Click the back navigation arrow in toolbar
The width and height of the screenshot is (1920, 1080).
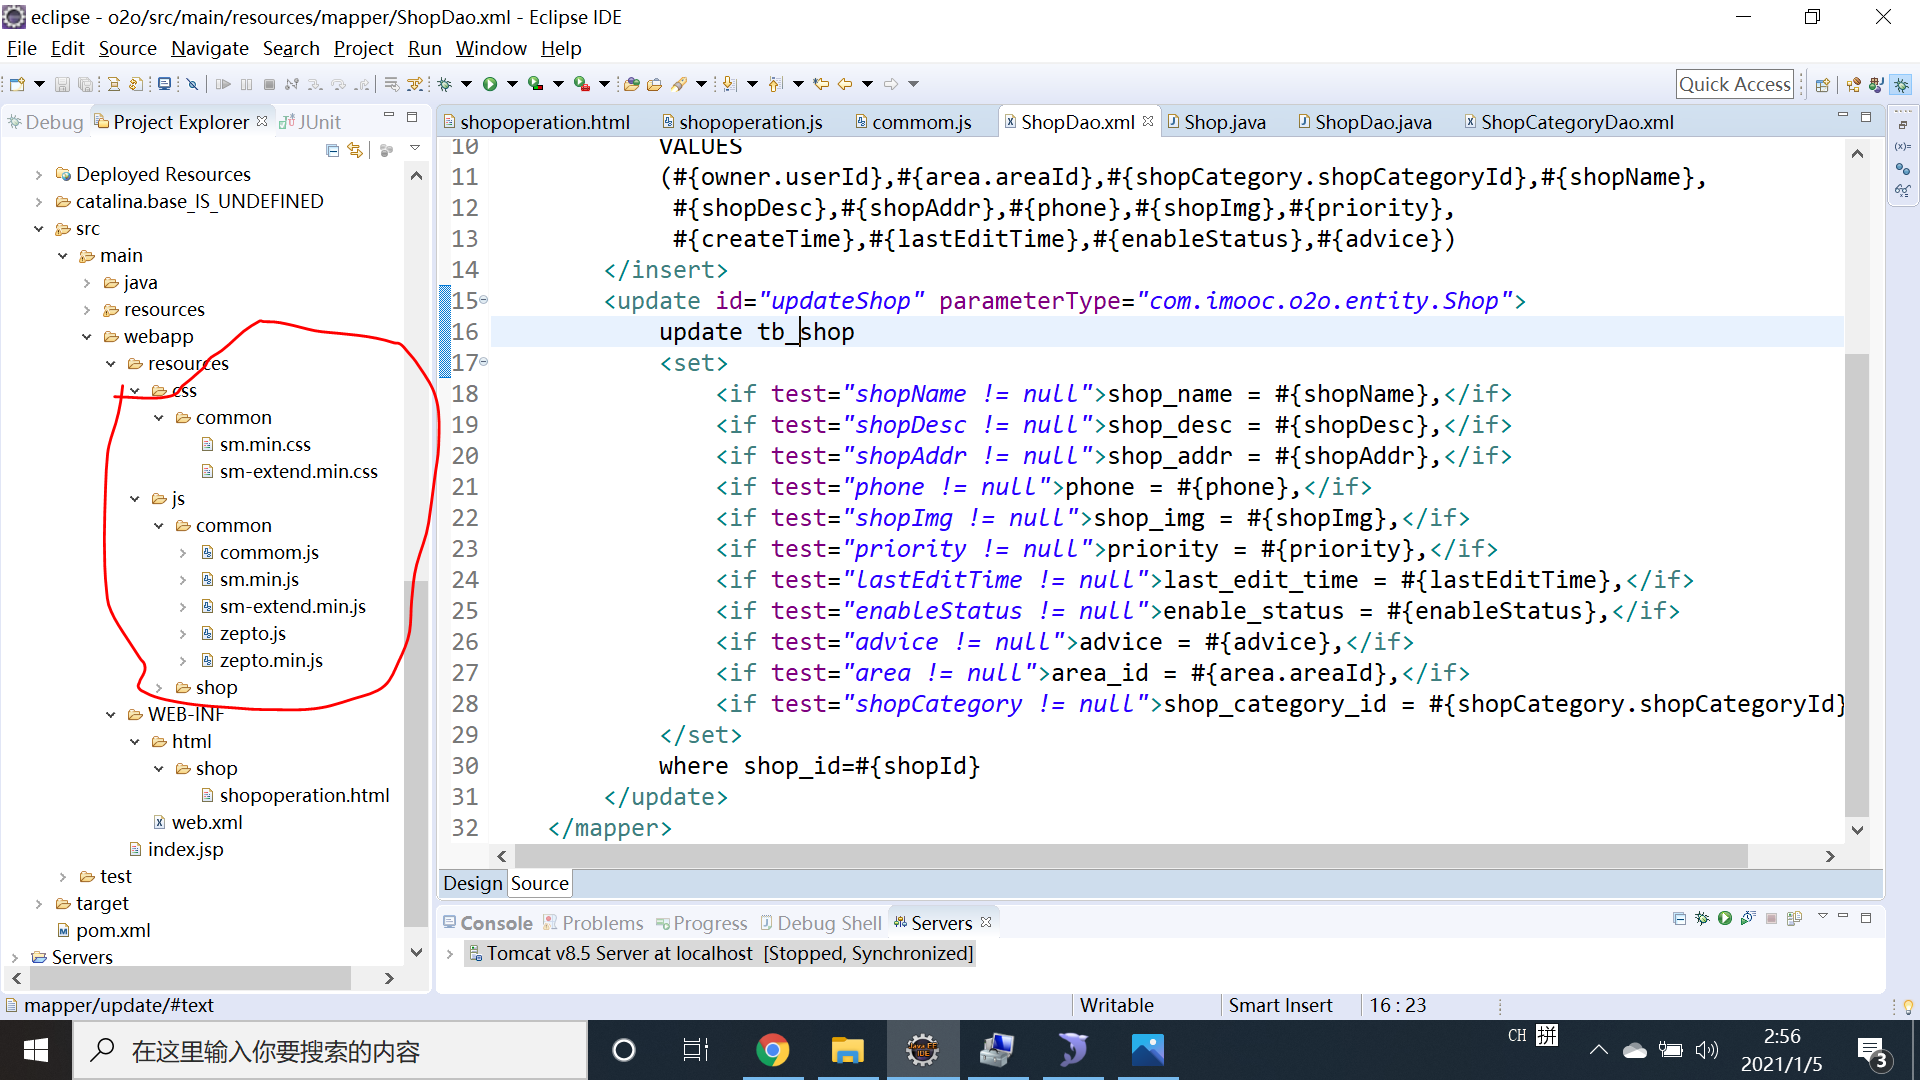[845, 84]
